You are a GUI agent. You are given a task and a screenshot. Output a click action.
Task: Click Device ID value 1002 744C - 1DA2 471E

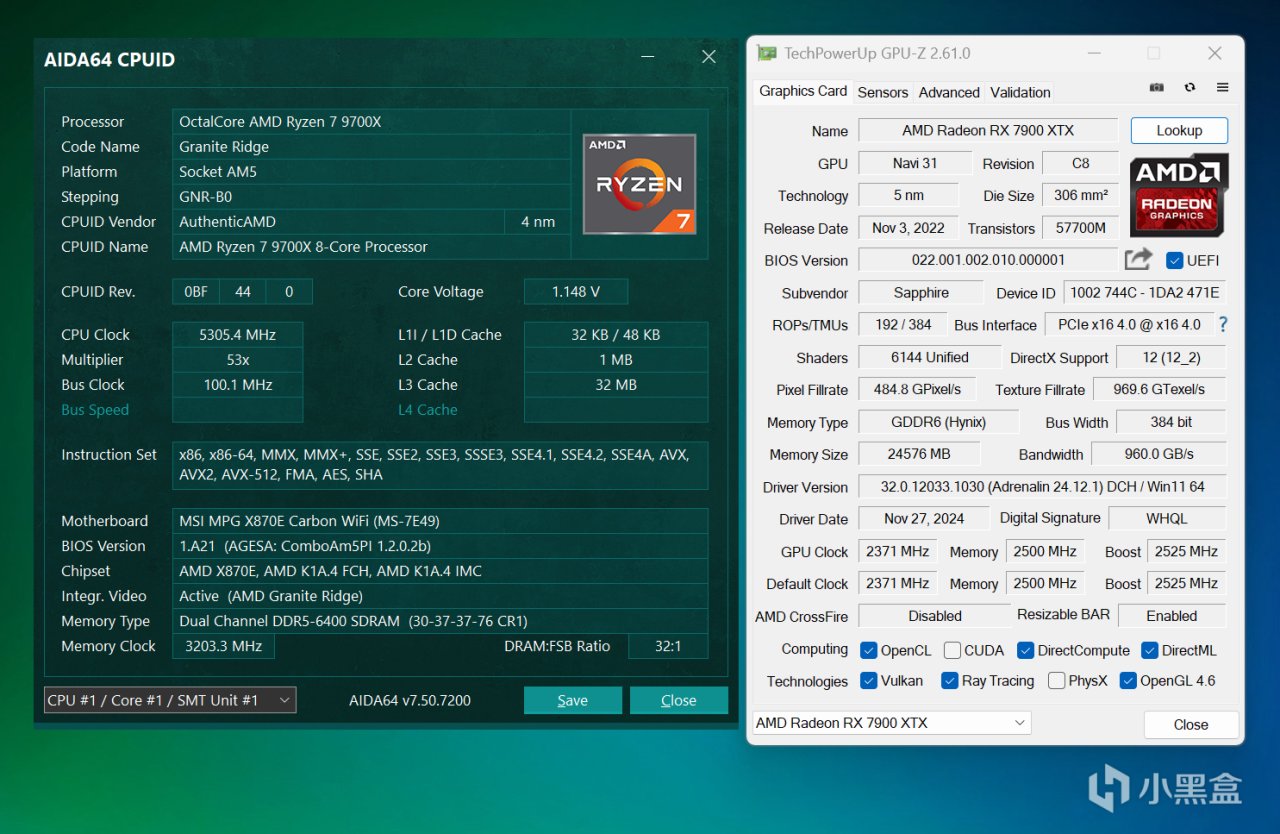(1144, 293)
